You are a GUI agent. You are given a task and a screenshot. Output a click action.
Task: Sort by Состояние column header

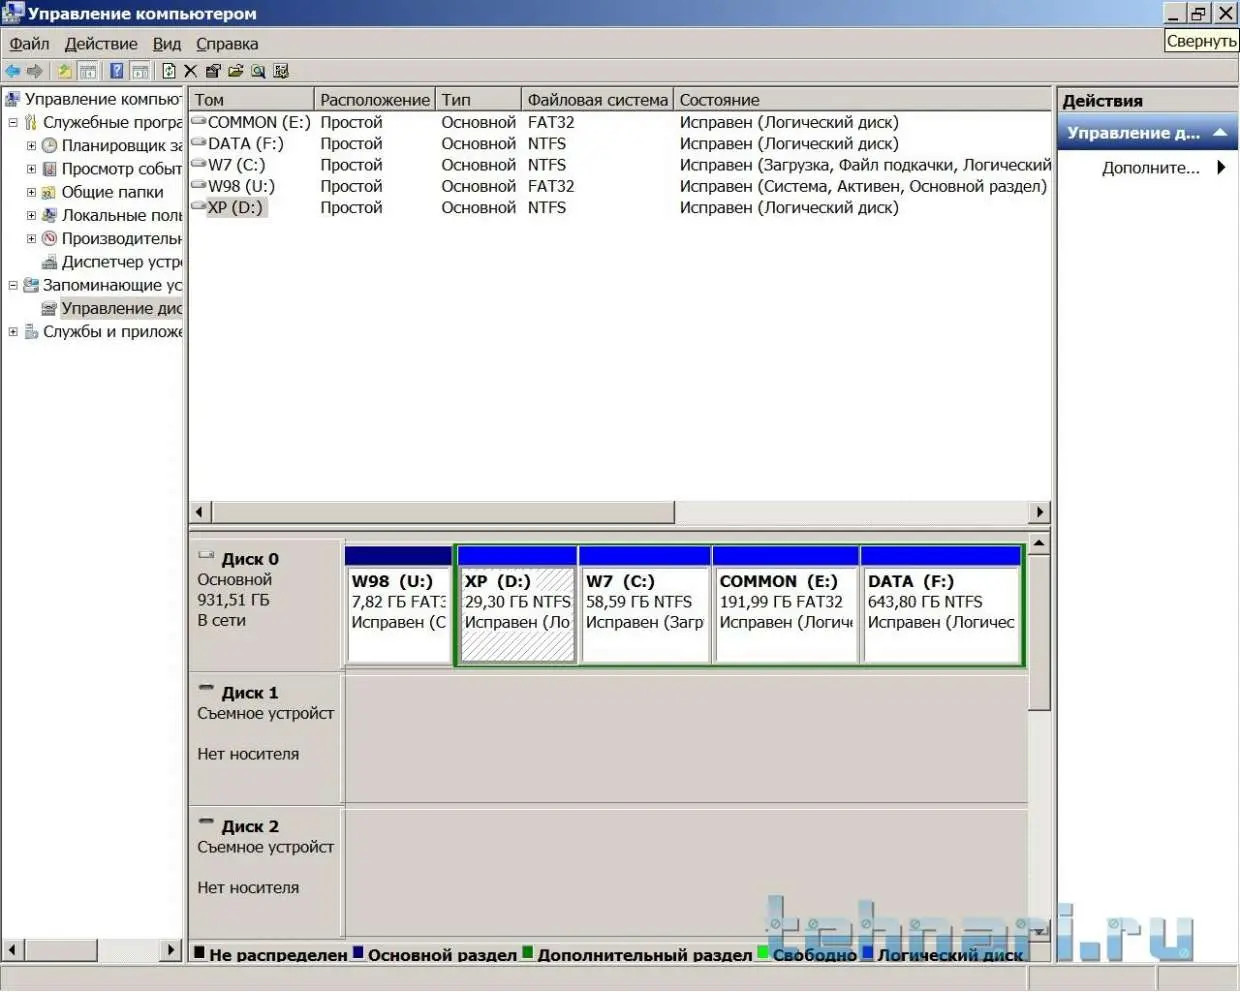(863, 100)
